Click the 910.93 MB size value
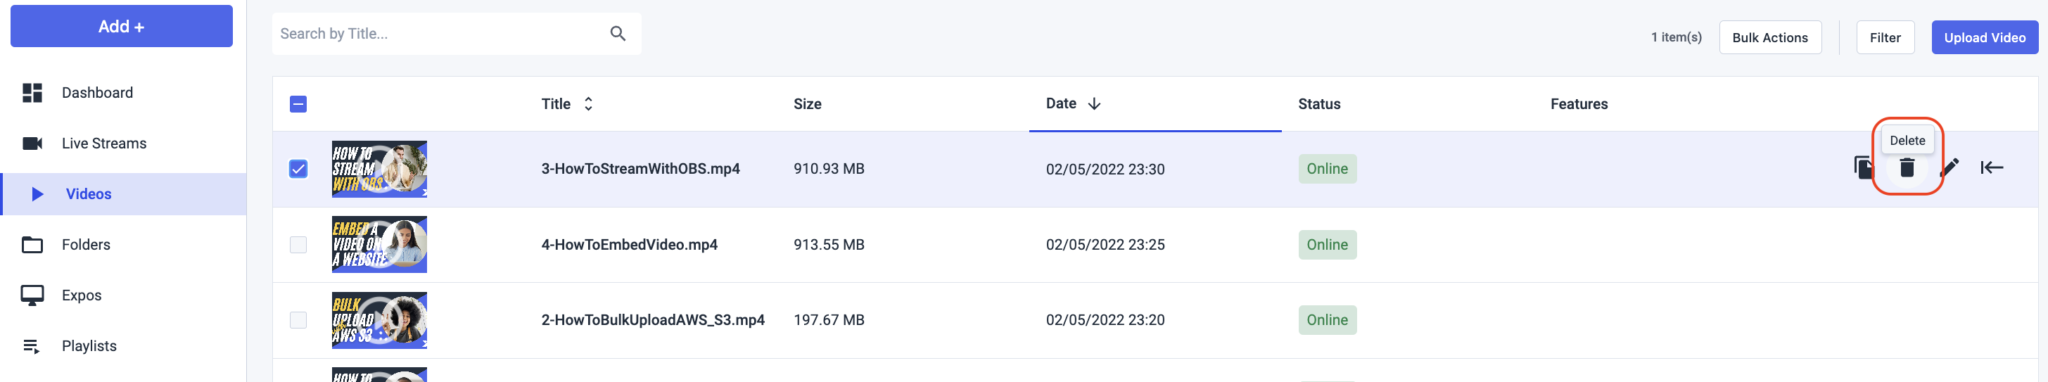This screenshot has height=382, width=2048. click(829, 169)
